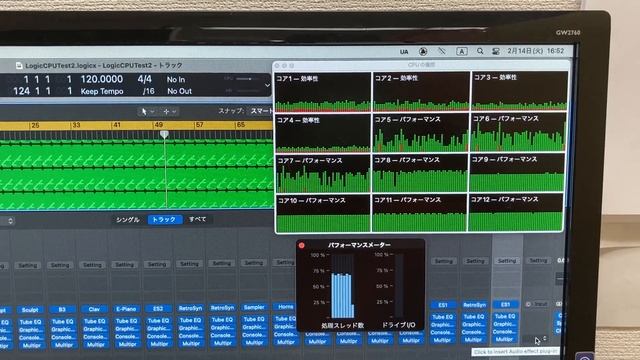Click the コア6 – パフォーマンス graph

click(518, 132)
